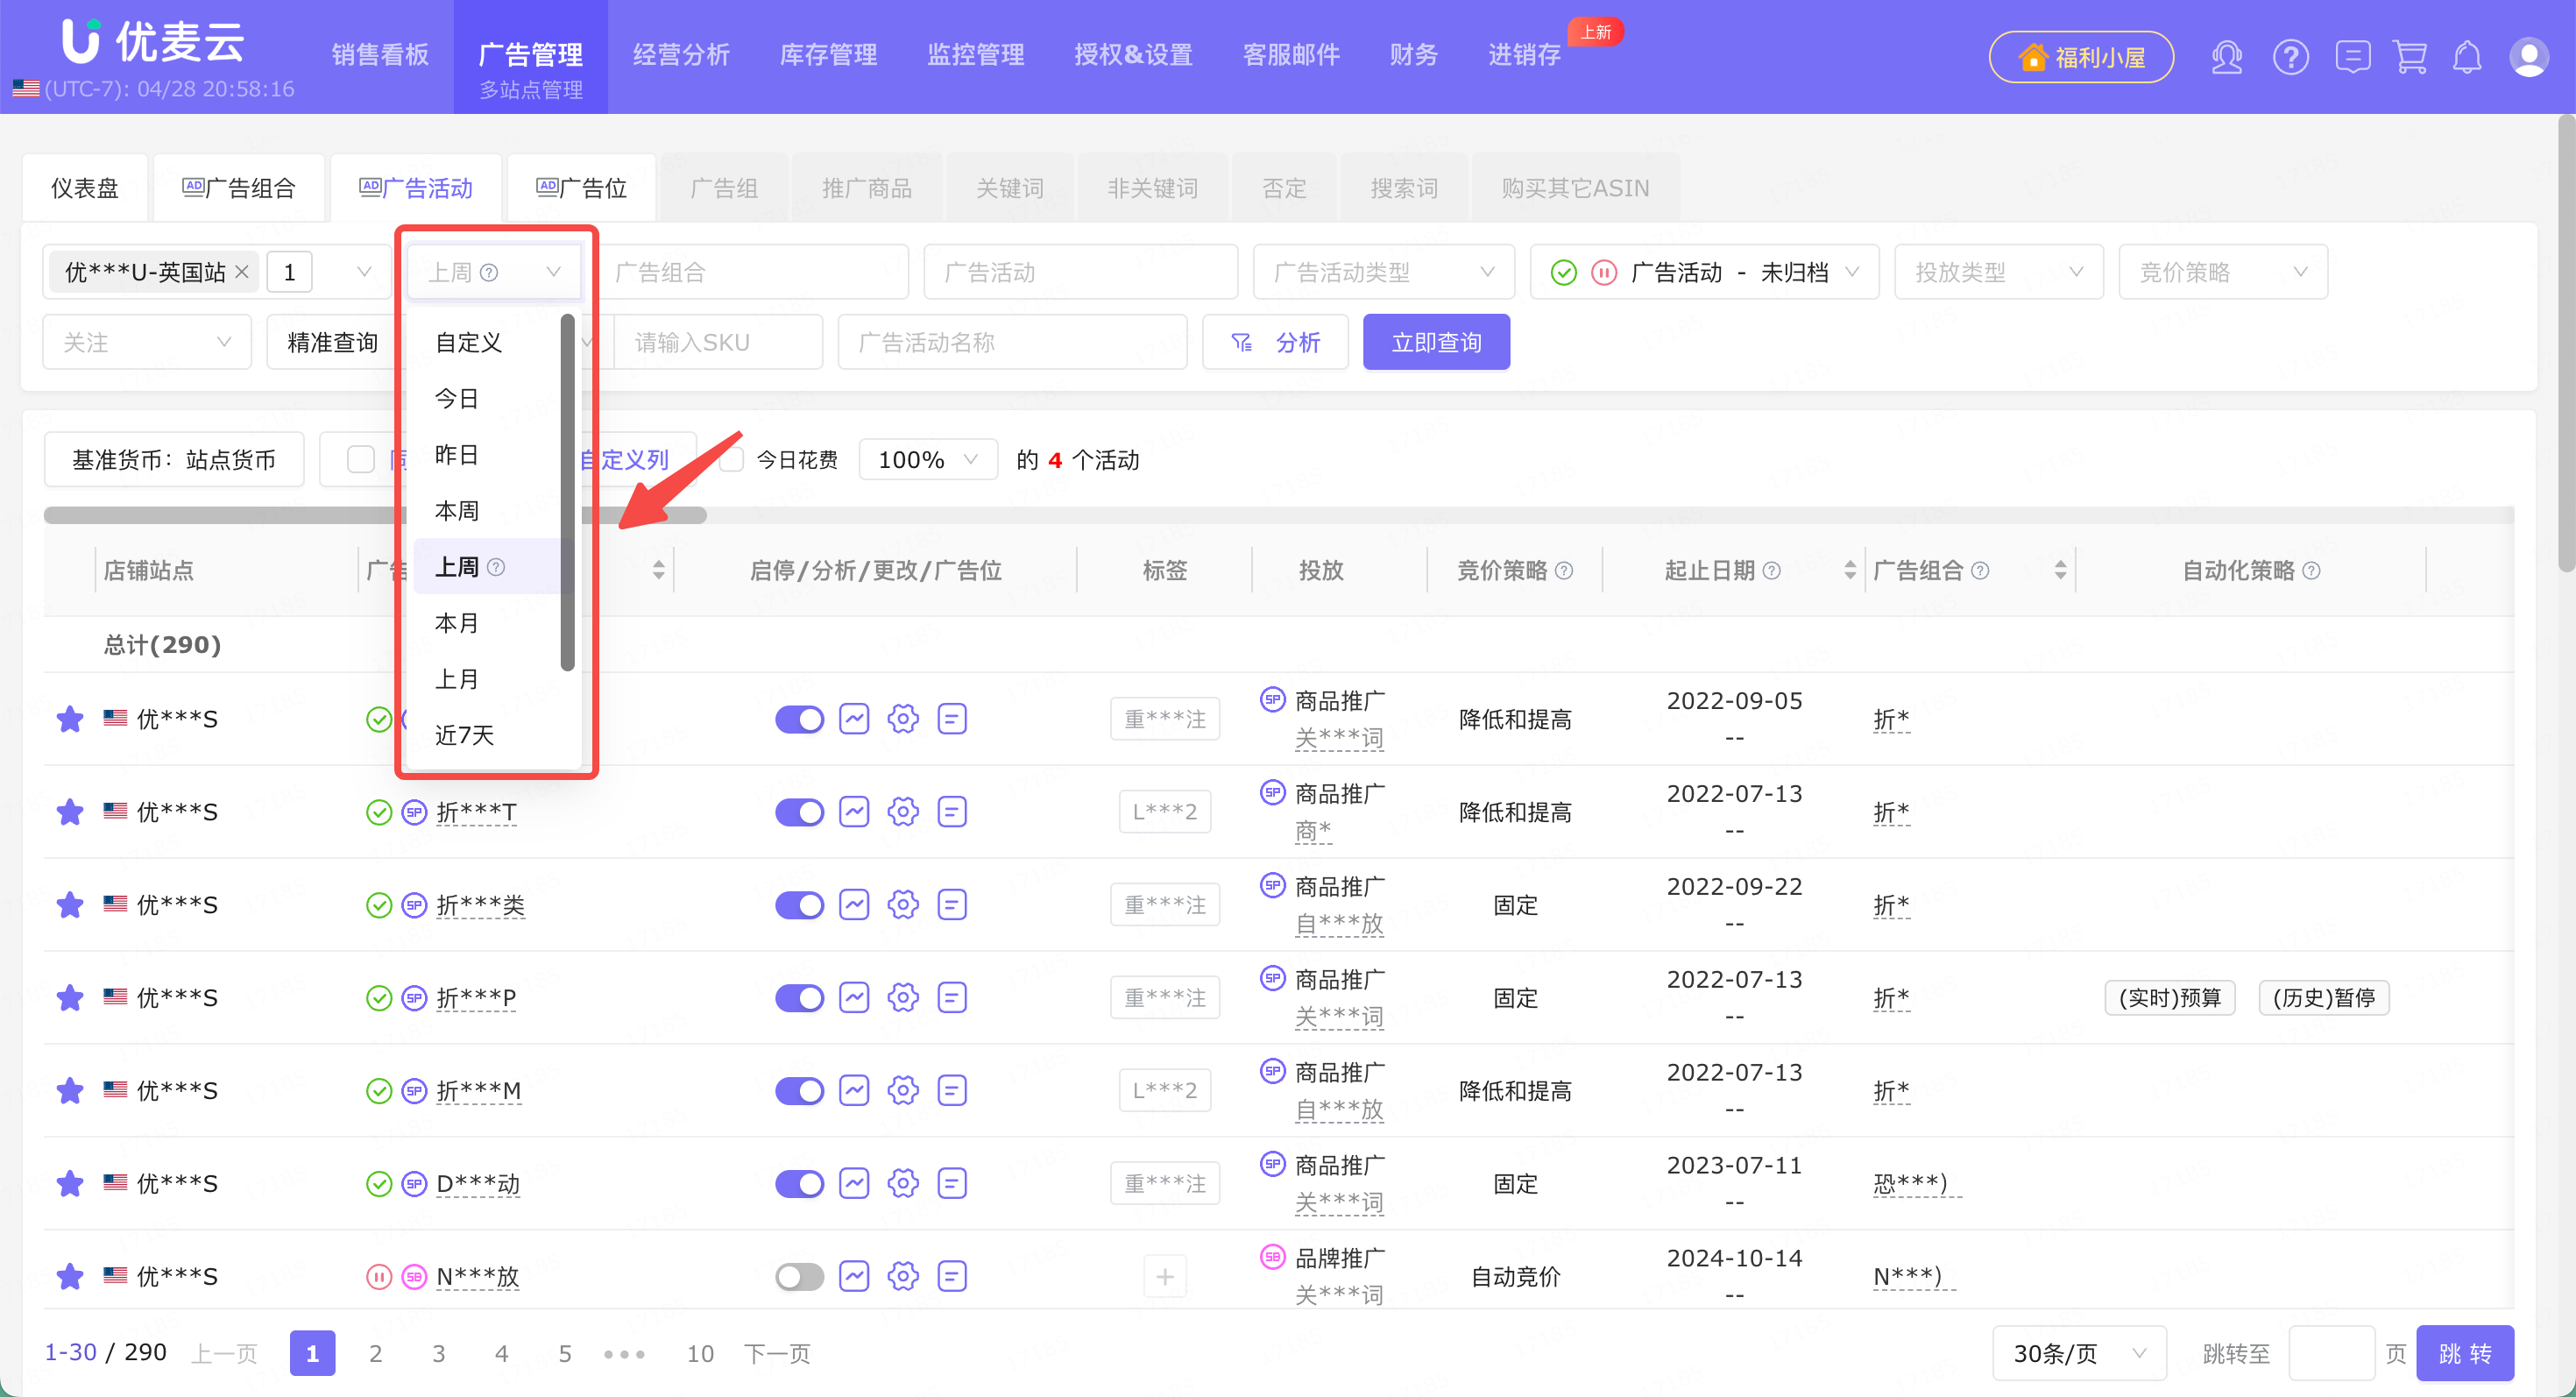2576x1397 pixels.
Task: Toggle campaign switch in D***动 row
Action: point(799,1184)
